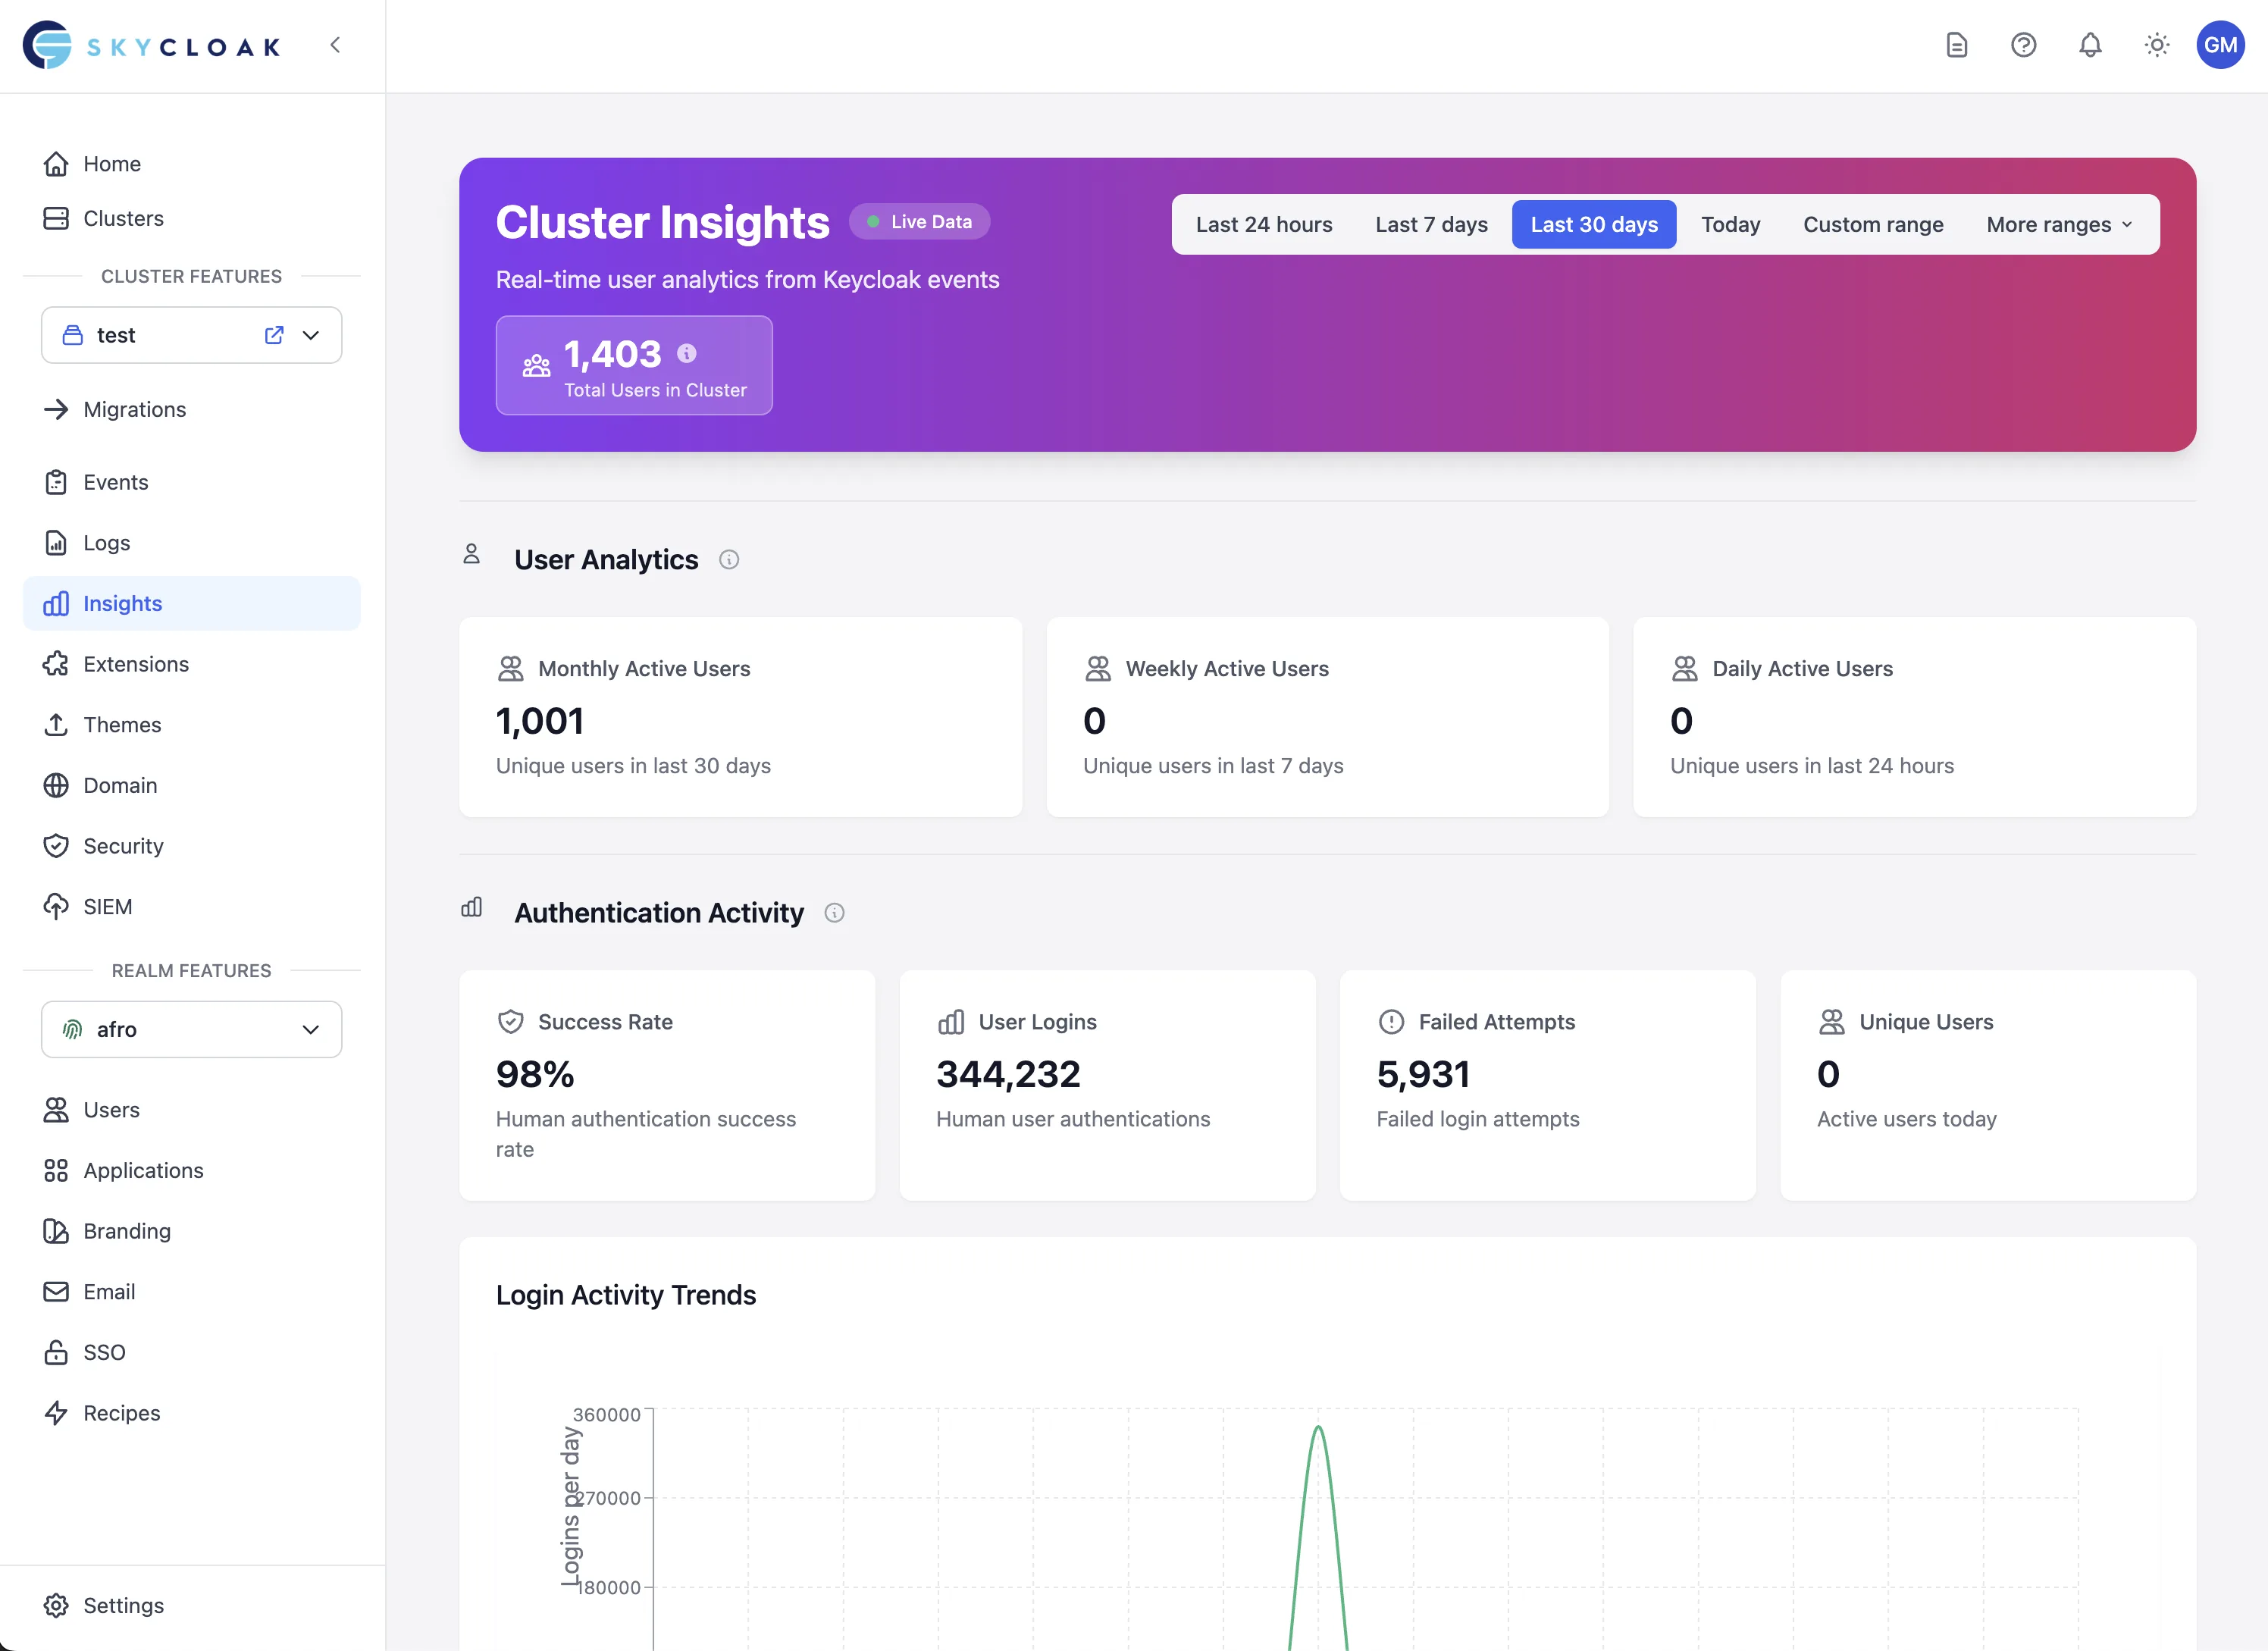Click the Live Data indicator badge
This screenshot has width=2268, height=1651.
coord(919,221)
